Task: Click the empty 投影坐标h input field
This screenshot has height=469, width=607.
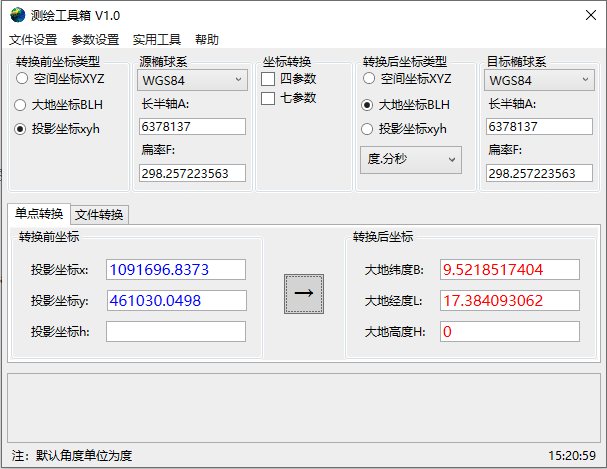Action: (x=176, y=331)
